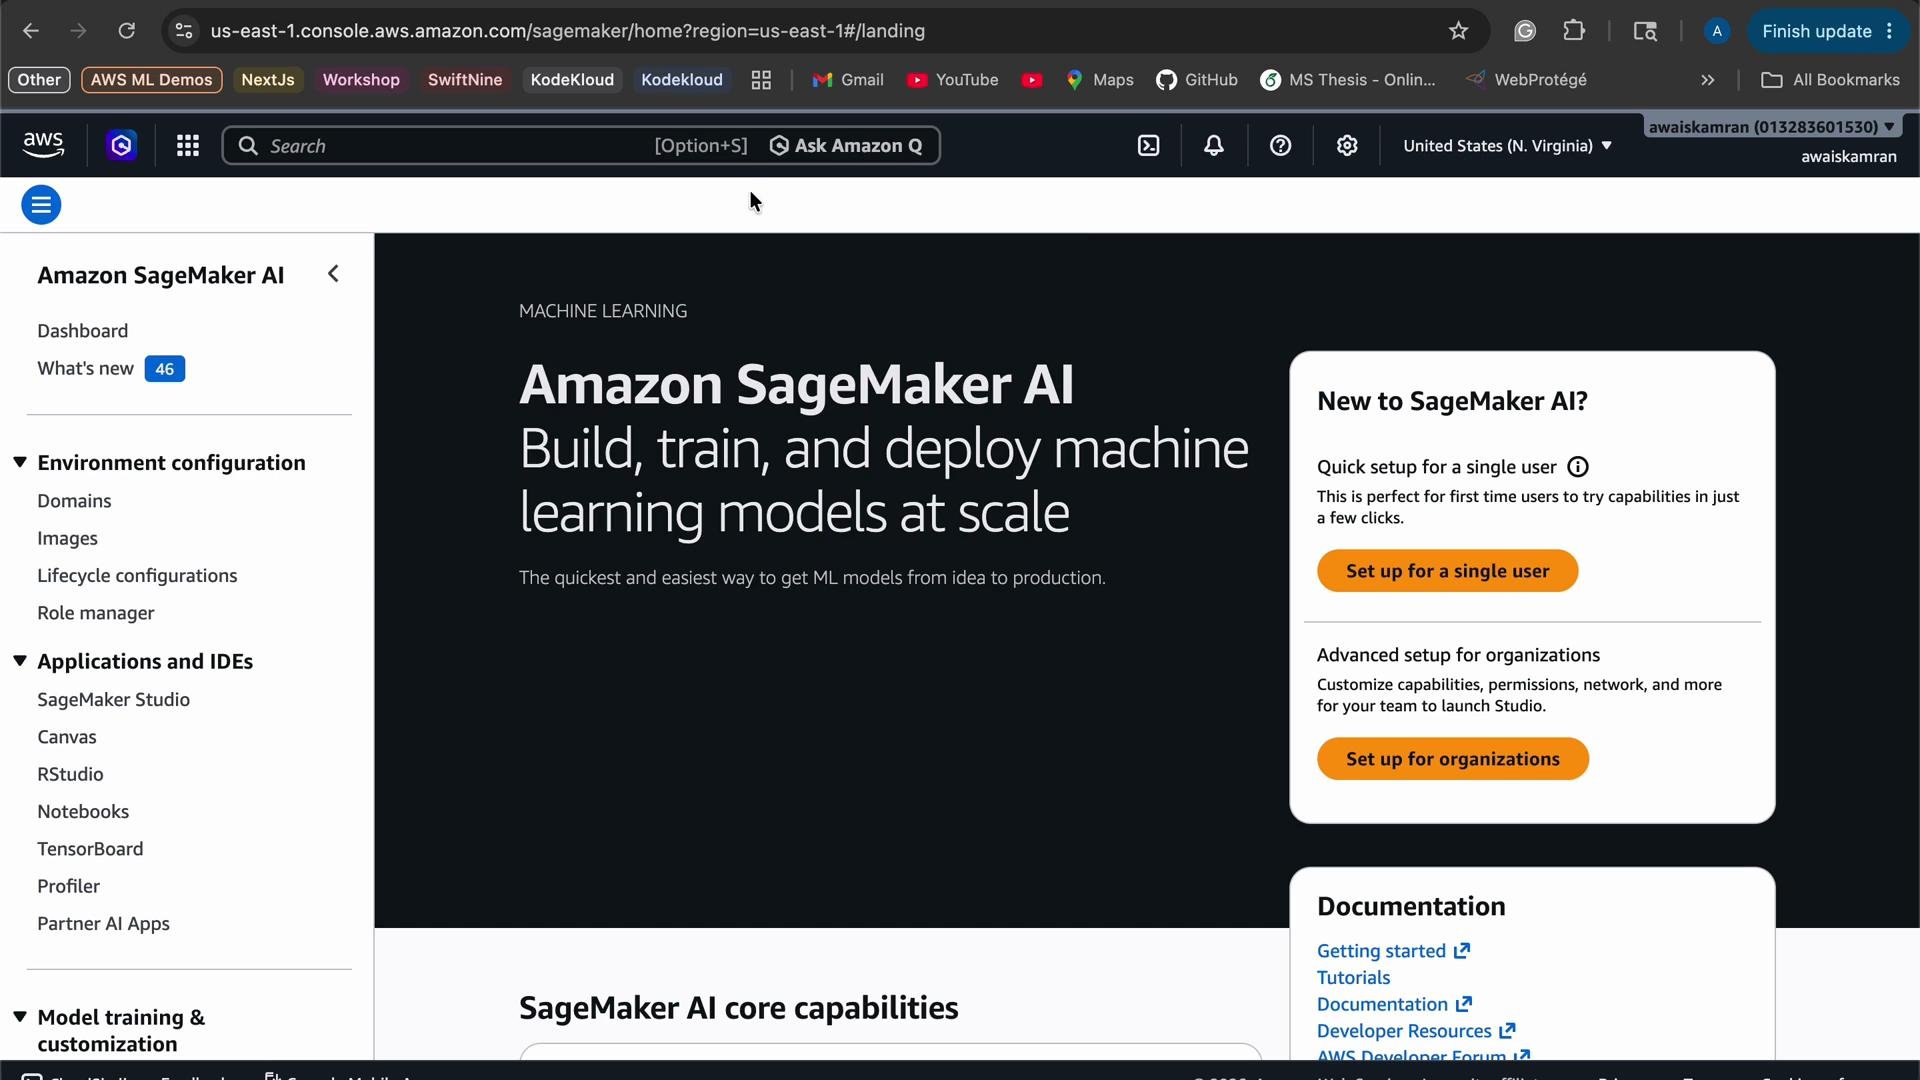Image resolution: width=1920 pixels, height=1080 pixels.
Task: Open What's new in the sidebar
Action: point(85,369)
